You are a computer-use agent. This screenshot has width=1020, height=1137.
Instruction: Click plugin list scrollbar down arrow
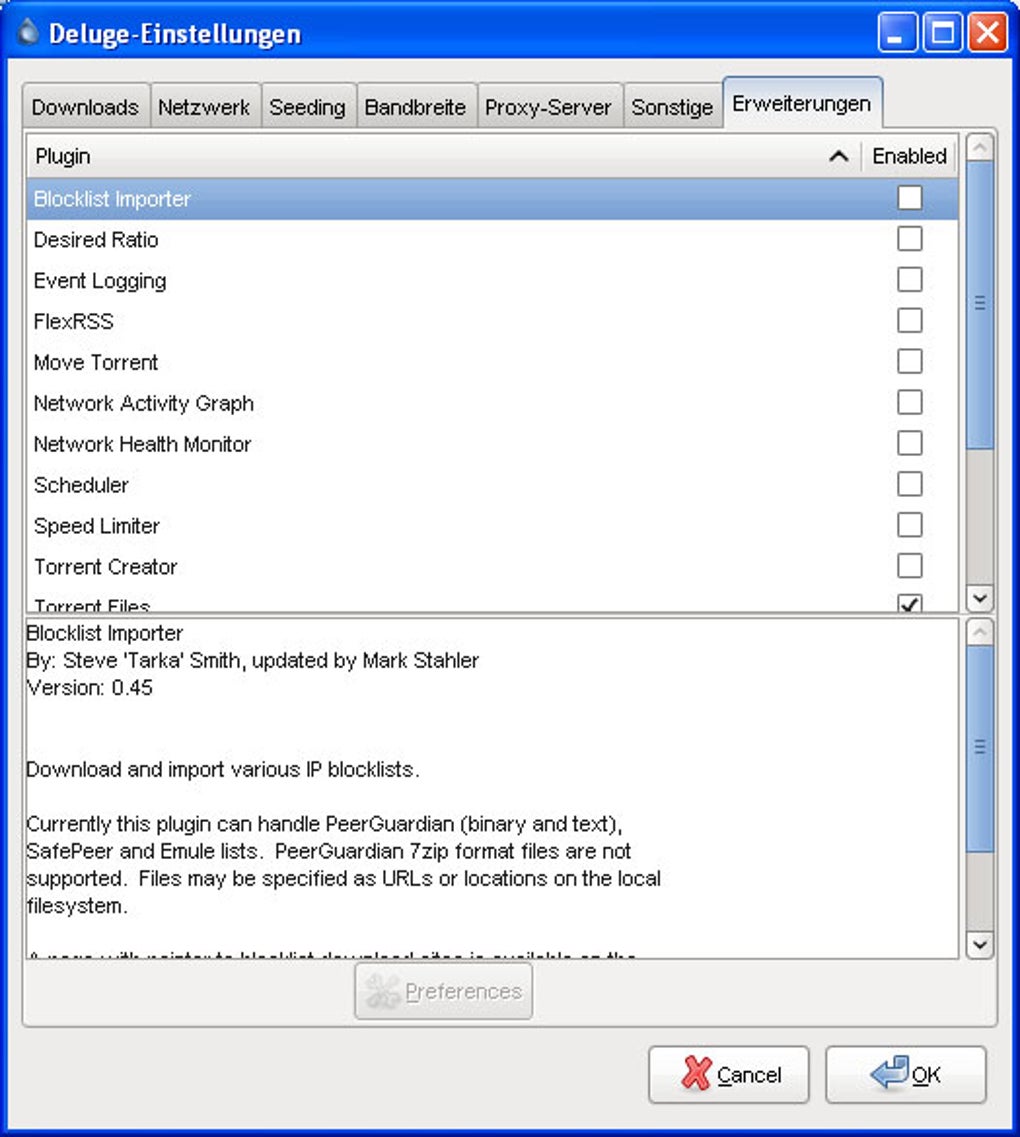pos(980,598)
